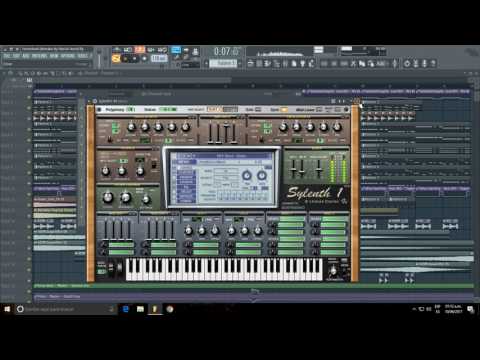Click the pitch bend wheel beside the keyboard
The width and height of the screenshot is (480, 360).
(111, 268)
